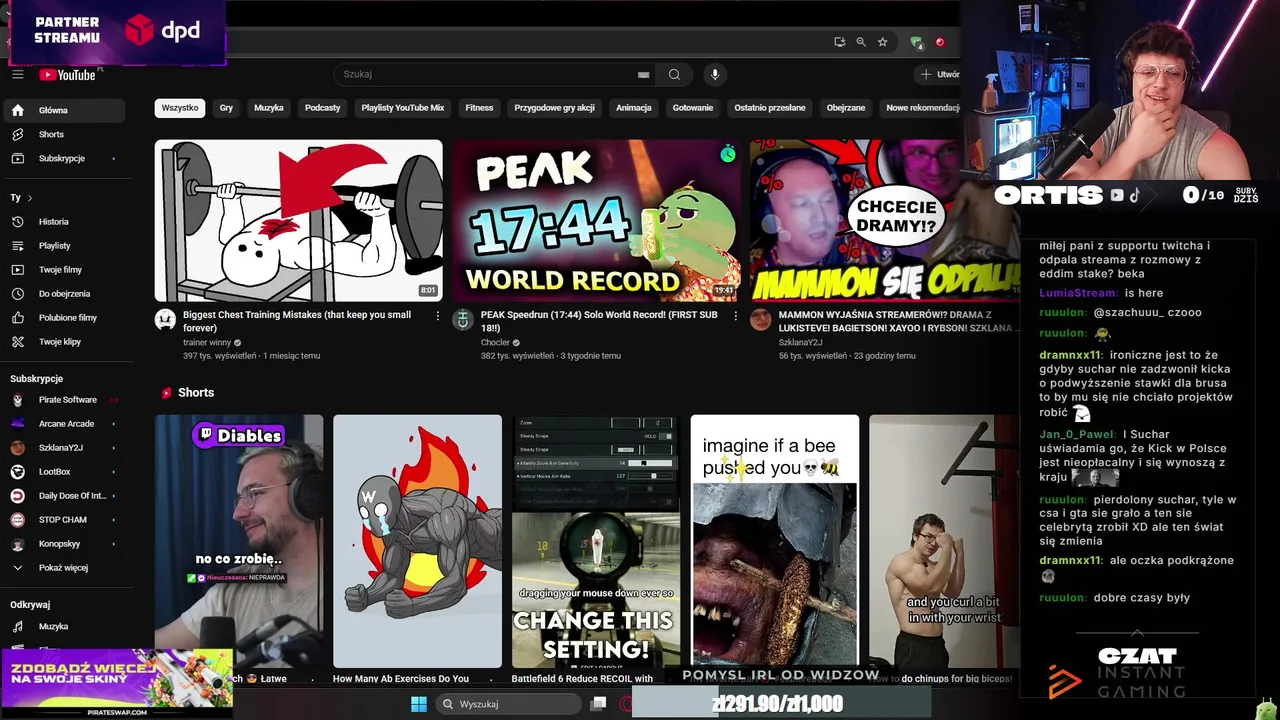Click the SzklanaY2J channel name under video
Image resolution: width=1280 pixels, height=720 pixels.
(800, 342)
